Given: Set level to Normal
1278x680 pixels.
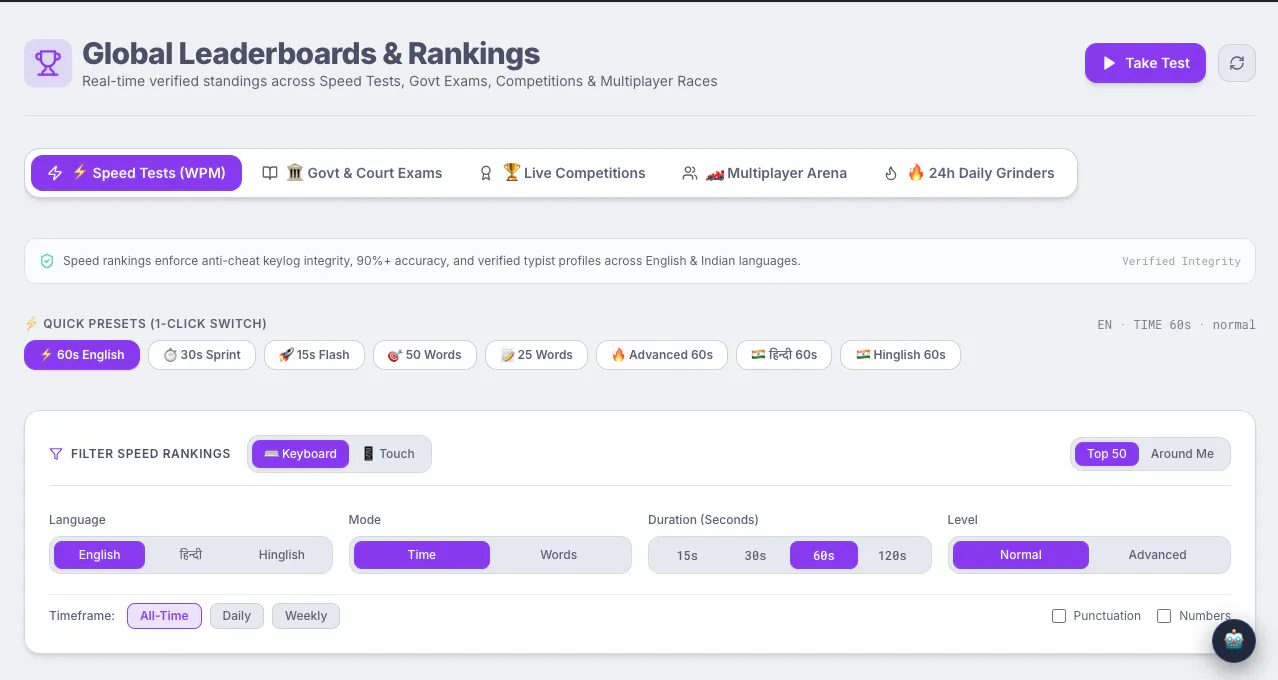Looking at the screenshot, I should point(1021,555).
